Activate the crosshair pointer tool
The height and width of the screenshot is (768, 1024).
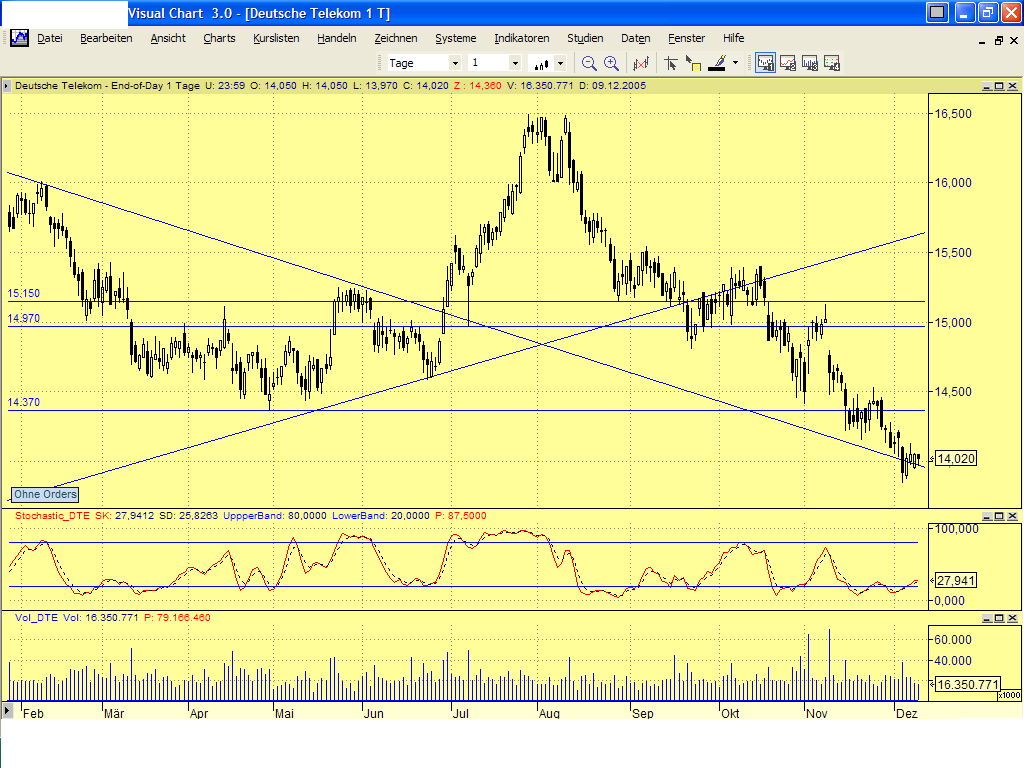coord(672,62)
